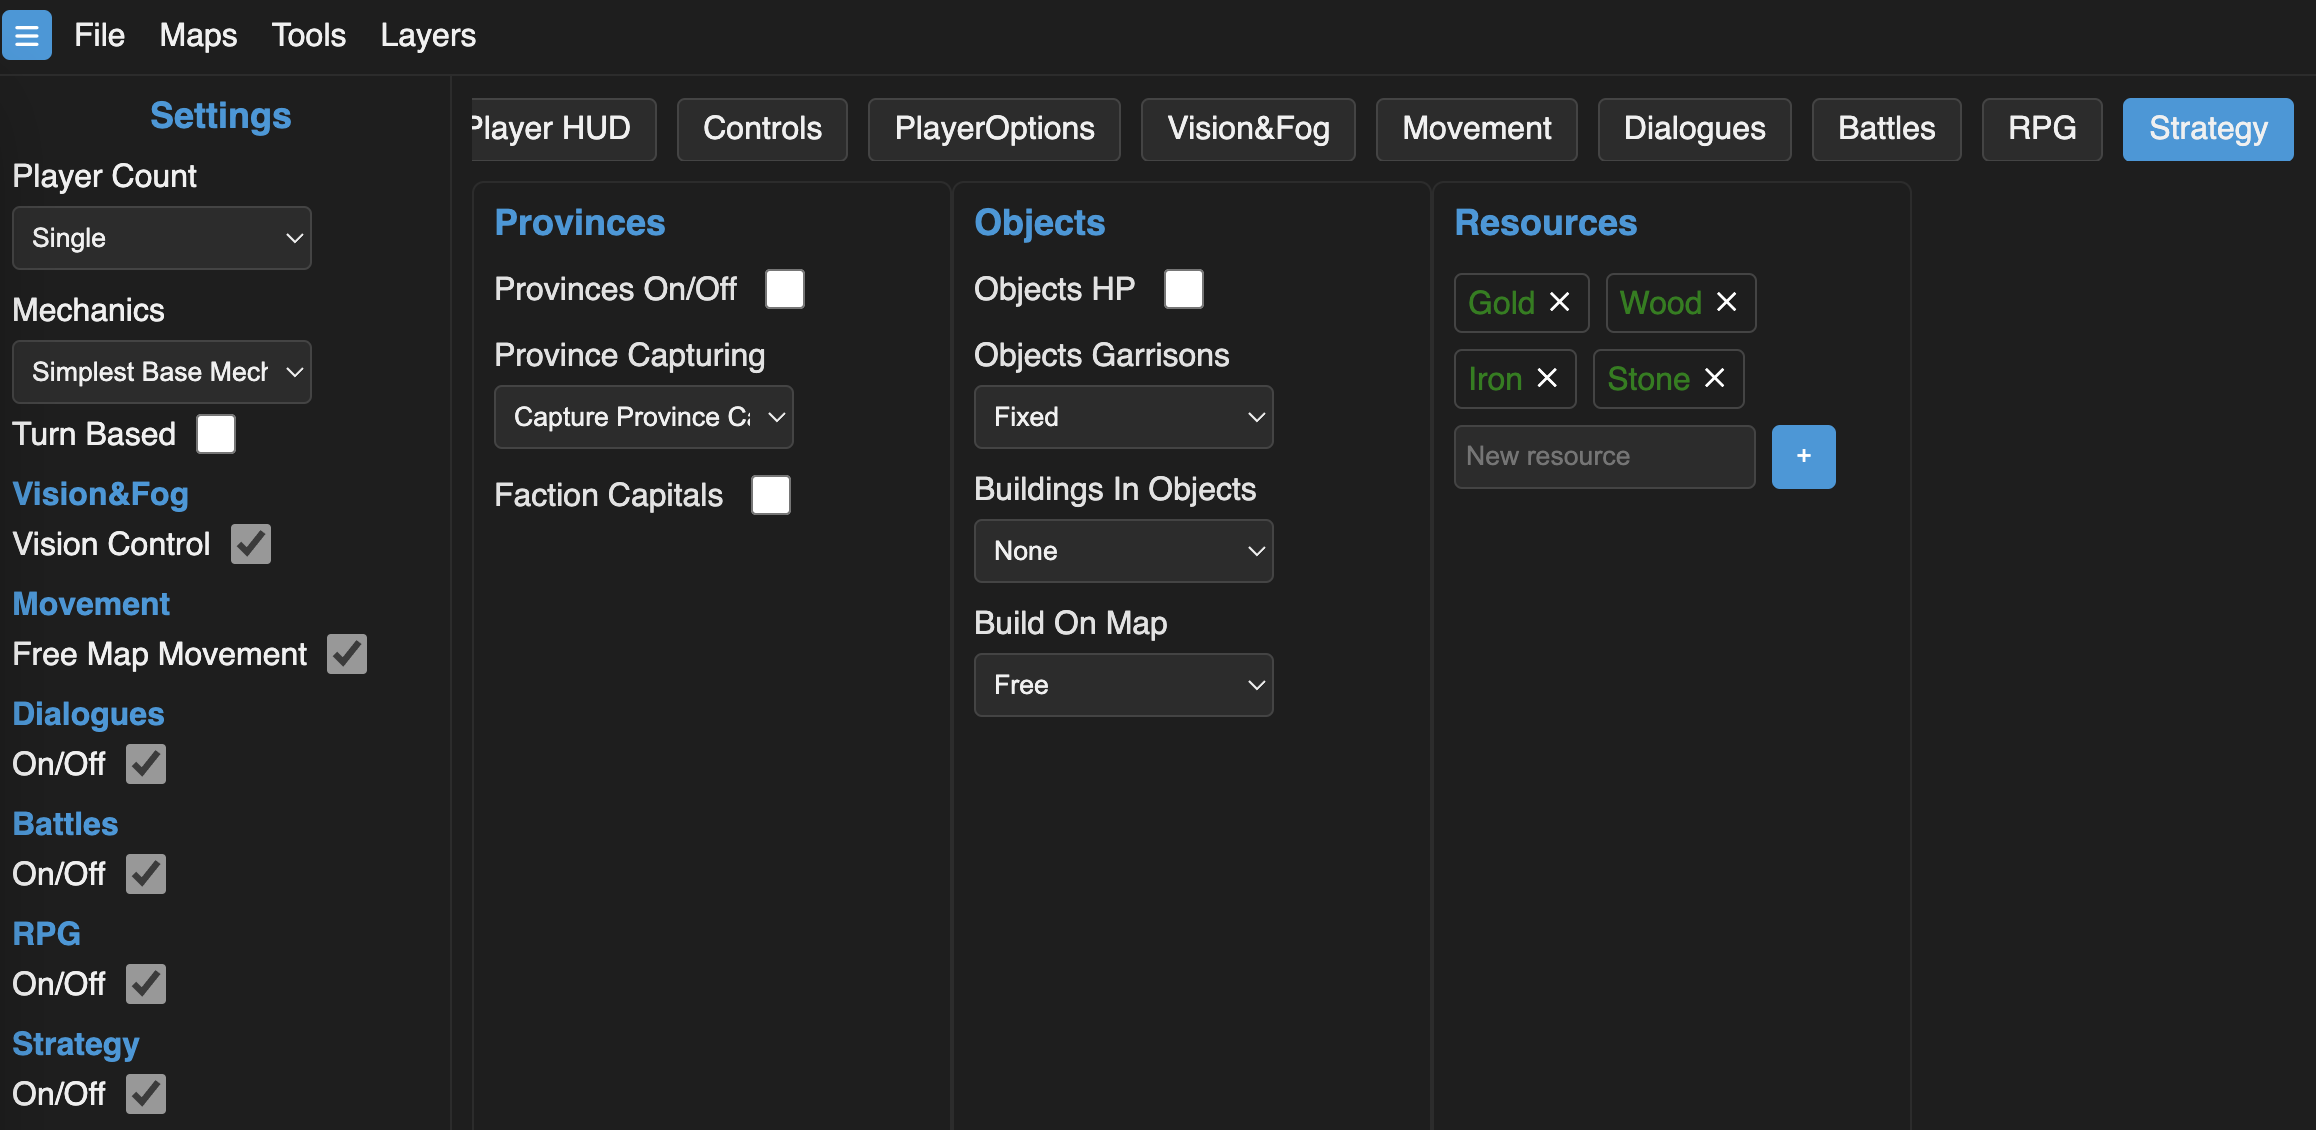Open the Tools menu
Image resolution: width=2316 pixels, height=1130 pixels.
pos(309,36)
